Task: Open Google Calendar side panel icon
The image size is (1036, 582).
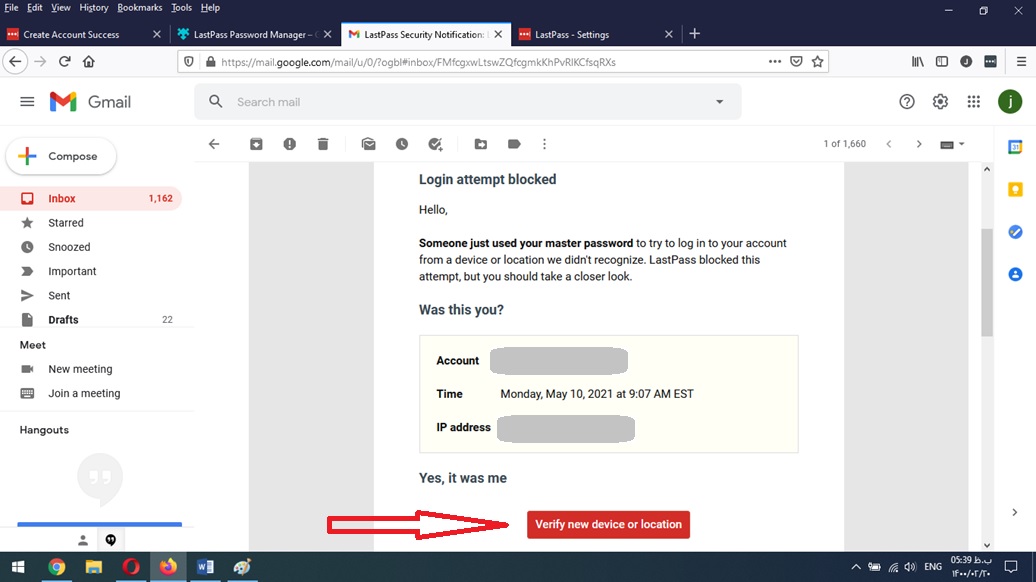Action: [x=1016, y=147]
